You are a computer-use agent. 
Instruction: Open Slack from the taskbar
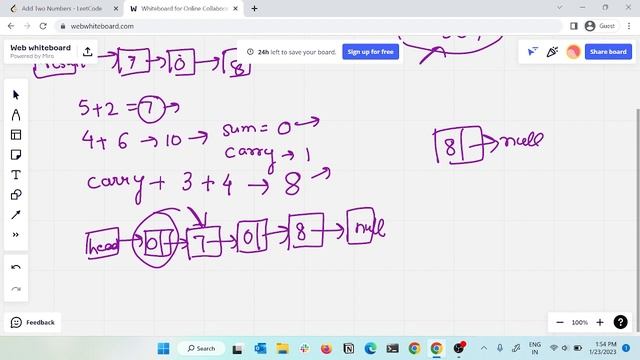click(x=304, y=348)
